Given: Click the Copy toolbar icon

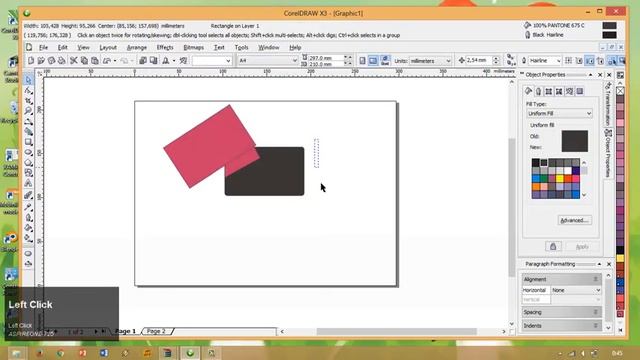Looking at the screenshot, I should pyautogui.click(x=84, y=61).
